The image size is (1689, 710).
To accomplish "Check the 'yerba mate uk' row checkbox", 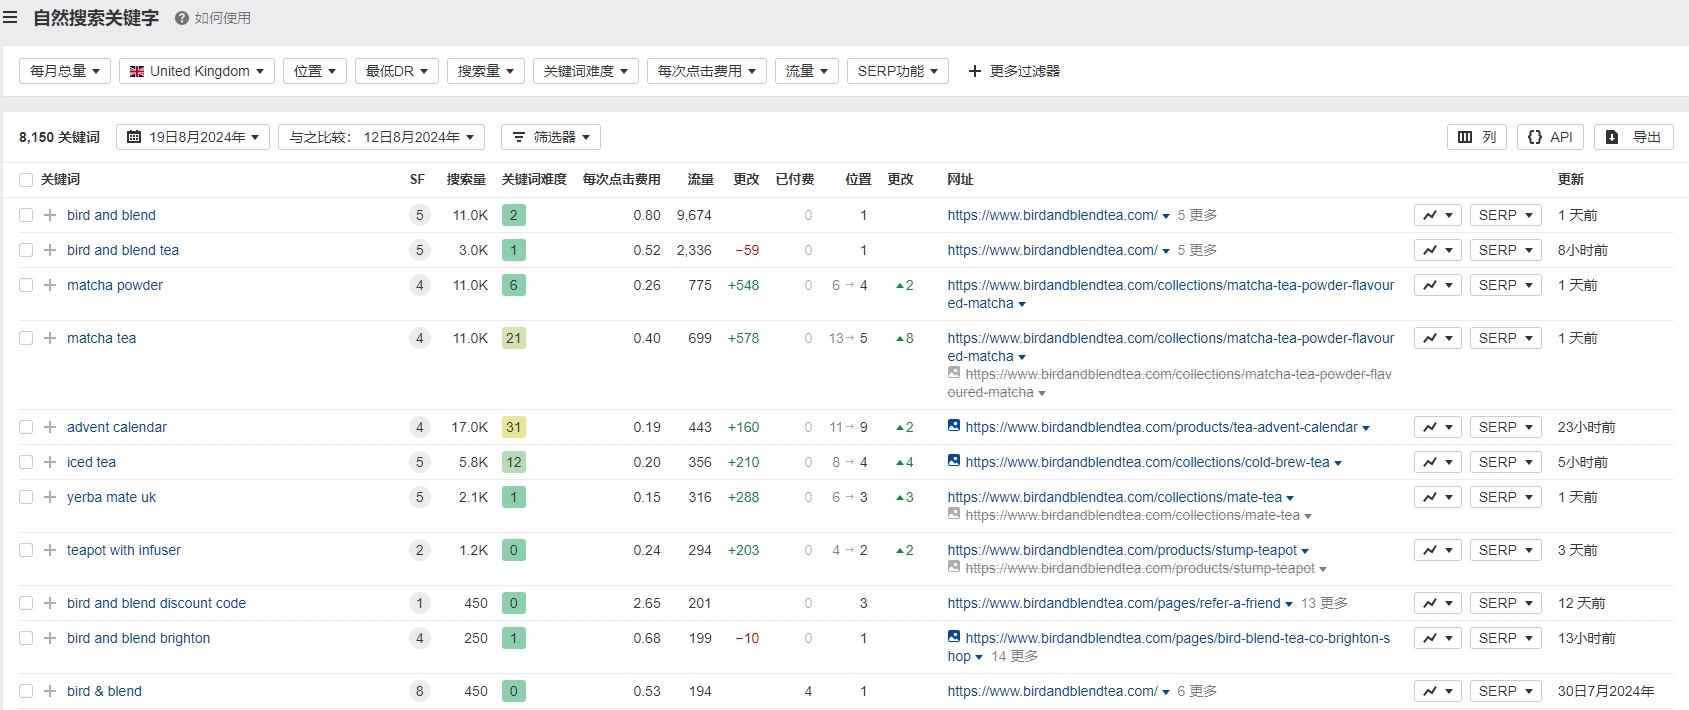I will pos(26,497).
